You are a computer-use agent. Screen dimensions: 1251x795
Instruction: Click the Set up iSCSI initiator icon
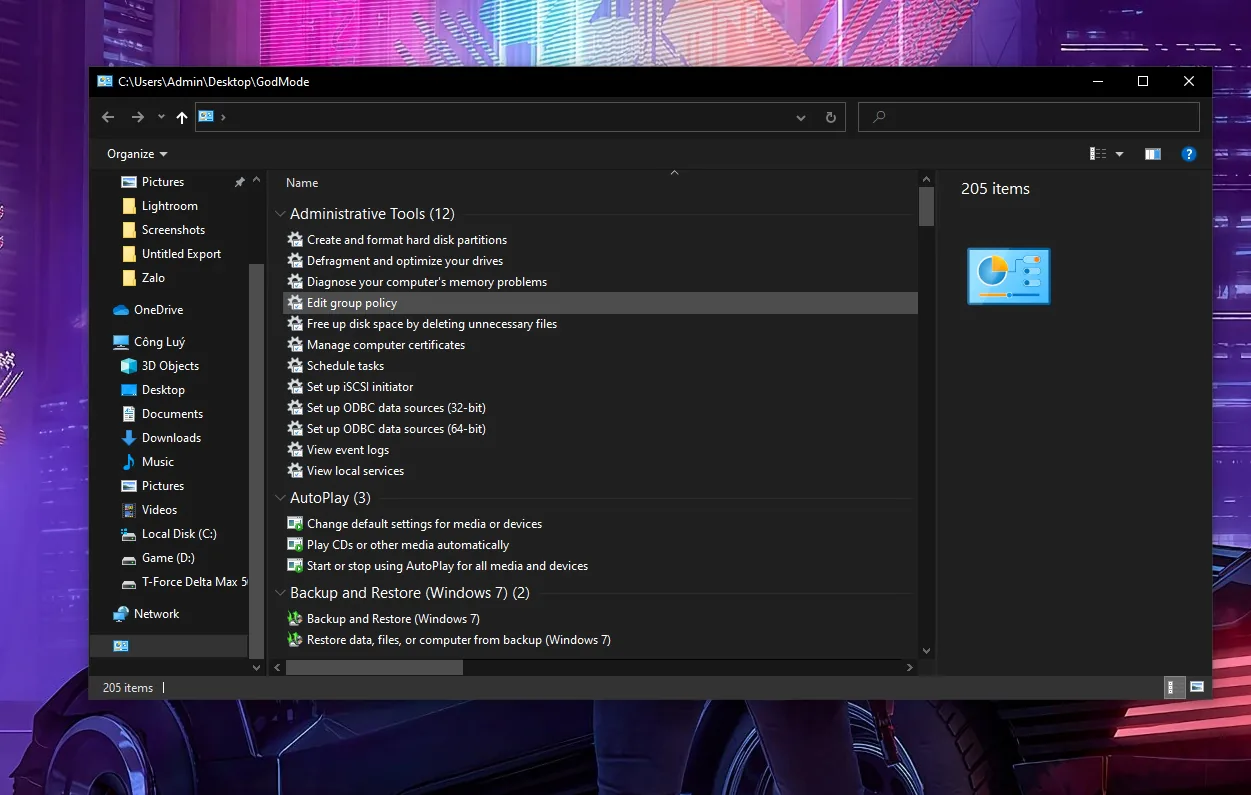point(295,387)
